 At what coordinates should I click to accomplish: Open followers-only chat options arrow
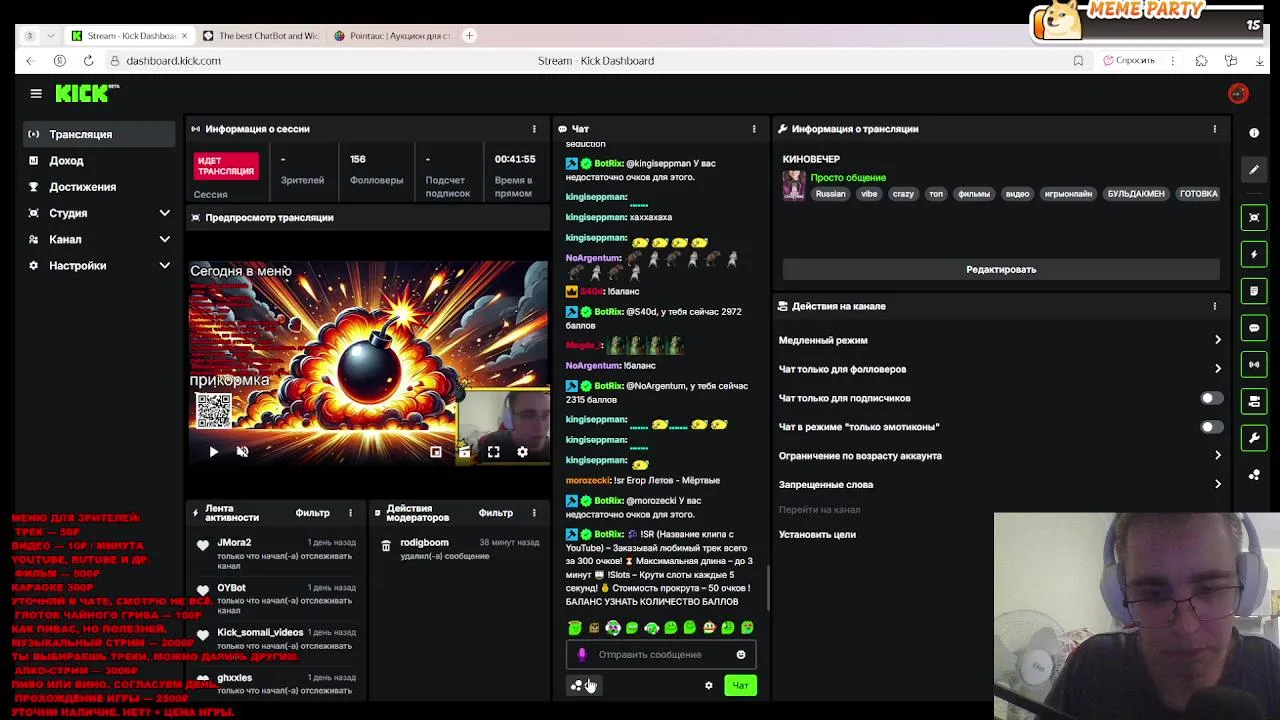pos(1217,369)
